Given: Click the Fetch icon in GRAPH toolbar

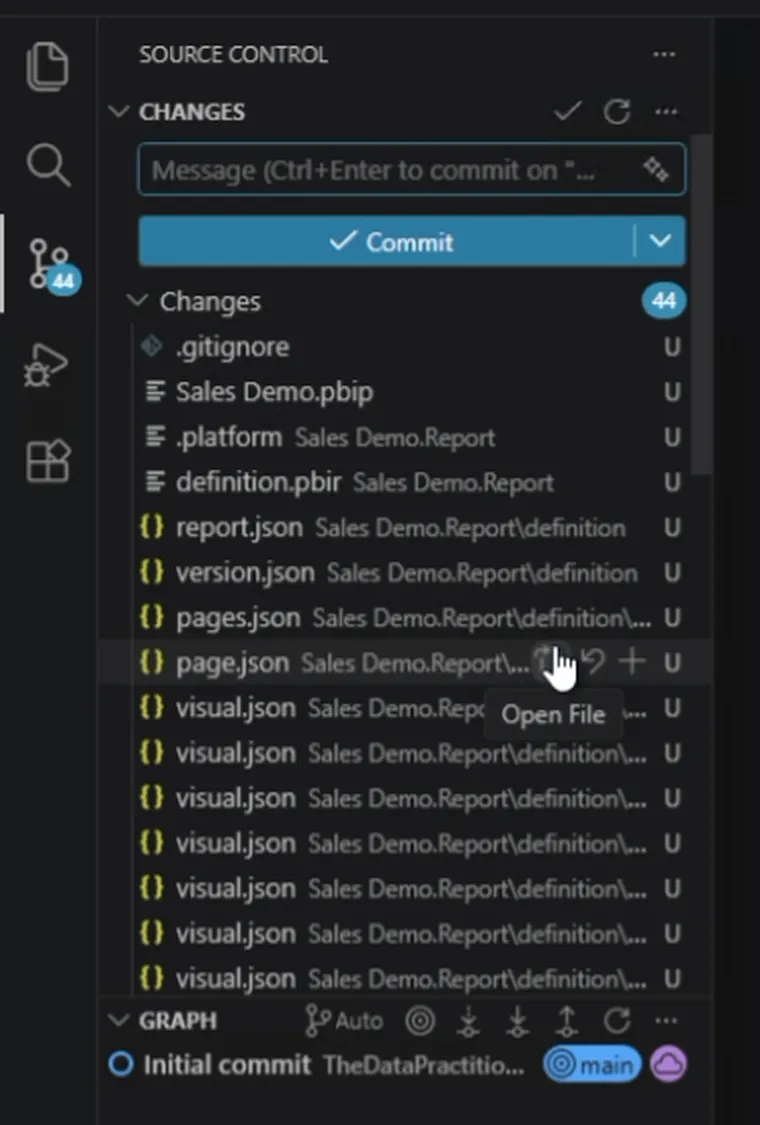Looking at the screenshot, I should [469, 1020].
